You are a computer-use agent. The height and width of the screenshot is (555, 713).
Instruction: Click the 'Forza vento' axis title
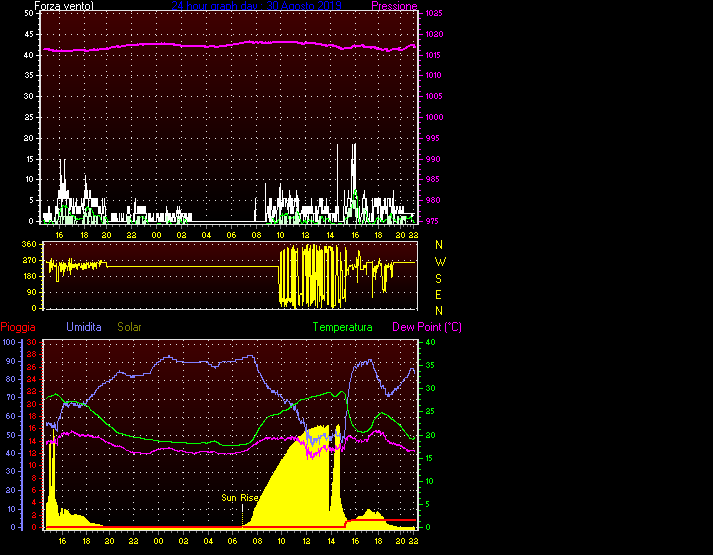point(64,6)
